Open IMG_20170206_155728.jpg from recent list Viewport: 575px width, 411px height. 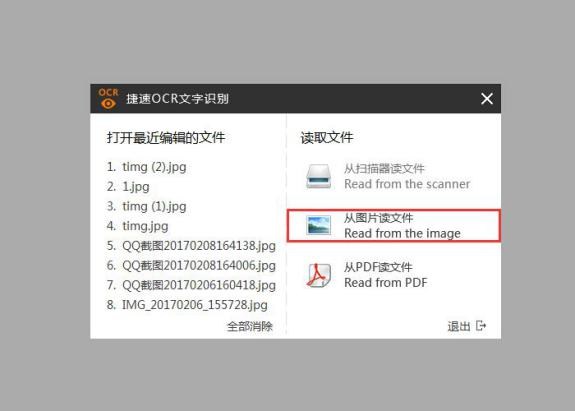(187, 305)
